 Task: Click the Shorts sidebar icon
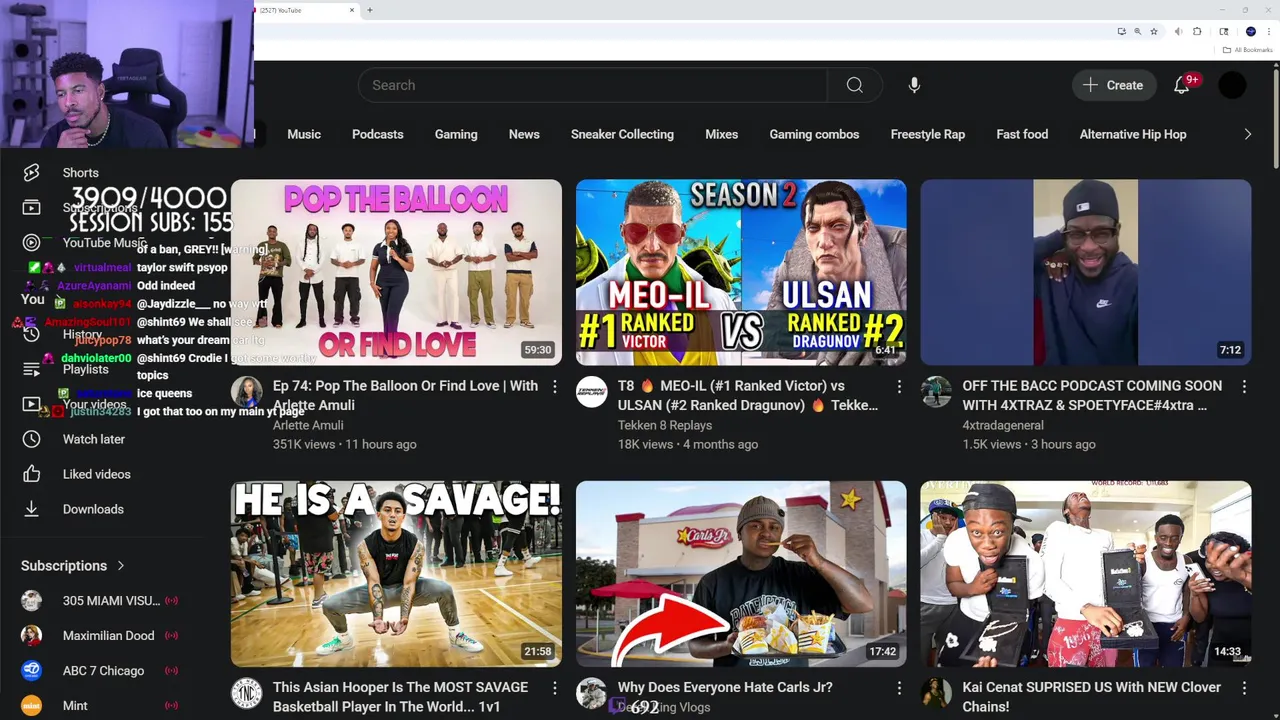point(31,173)
